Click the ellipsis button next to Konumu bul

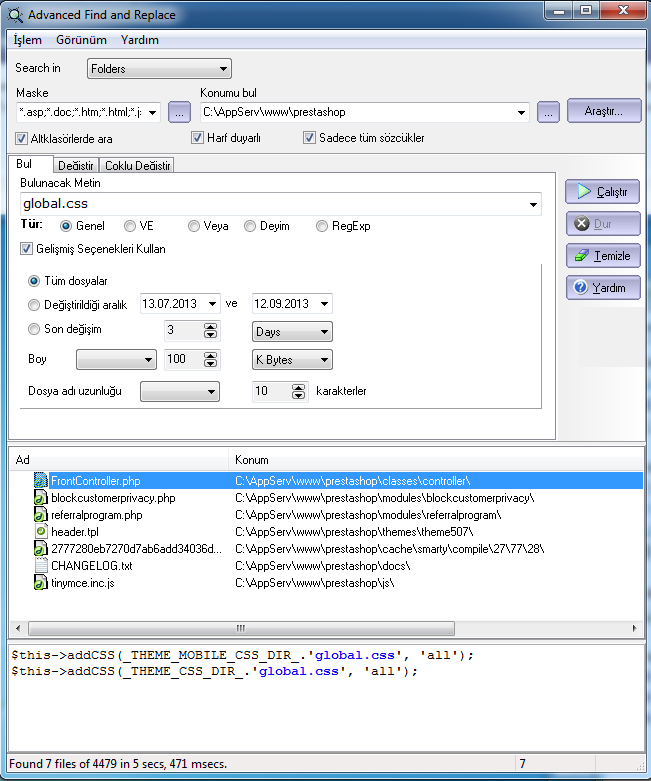click(x=548, y=112)
